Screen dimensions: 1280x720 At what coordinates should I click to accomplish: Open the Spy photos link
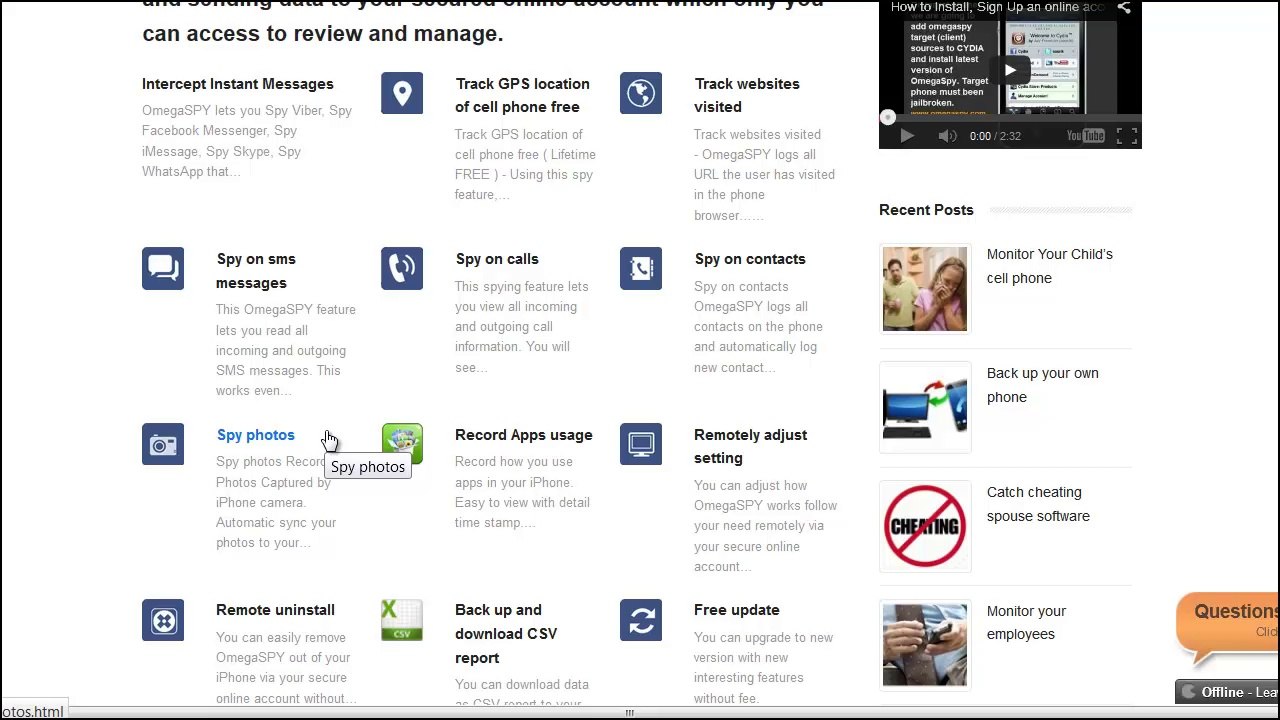click(x=256, y=435)
